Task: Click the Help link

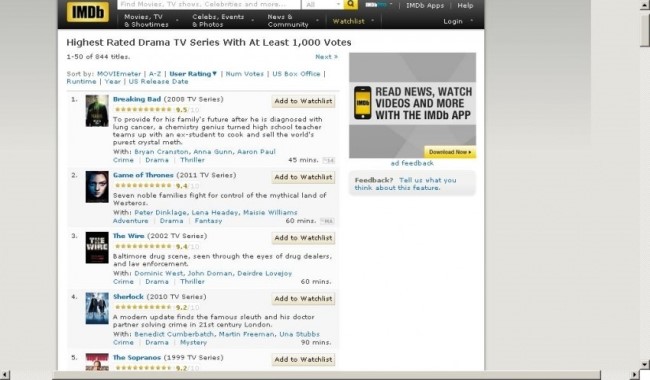Action: (465, 5)
